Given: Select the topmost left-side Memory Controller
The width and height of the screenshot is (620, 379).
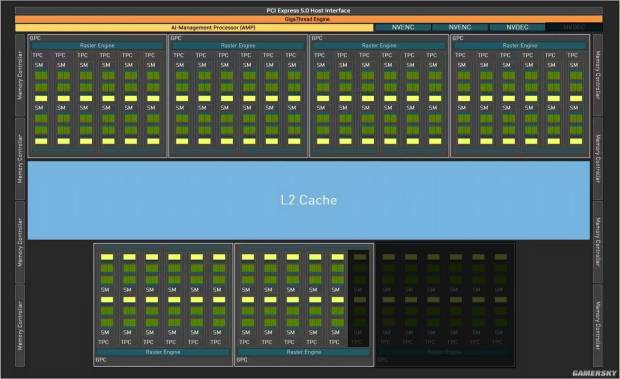Looking at the screenshot, I should click(x=20, y=75).
